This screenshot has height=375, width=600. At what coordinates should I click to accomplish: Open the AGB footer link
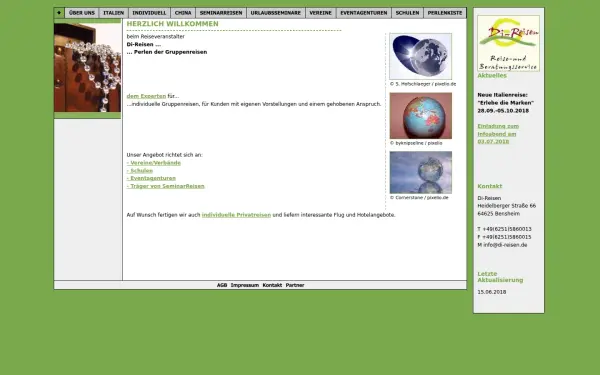[222, 285]
